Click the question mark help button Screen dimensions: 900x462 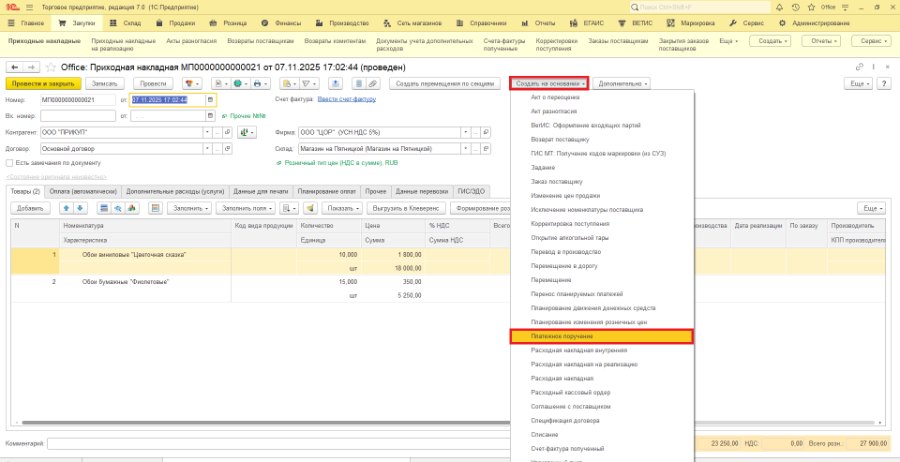coord(883,84)
